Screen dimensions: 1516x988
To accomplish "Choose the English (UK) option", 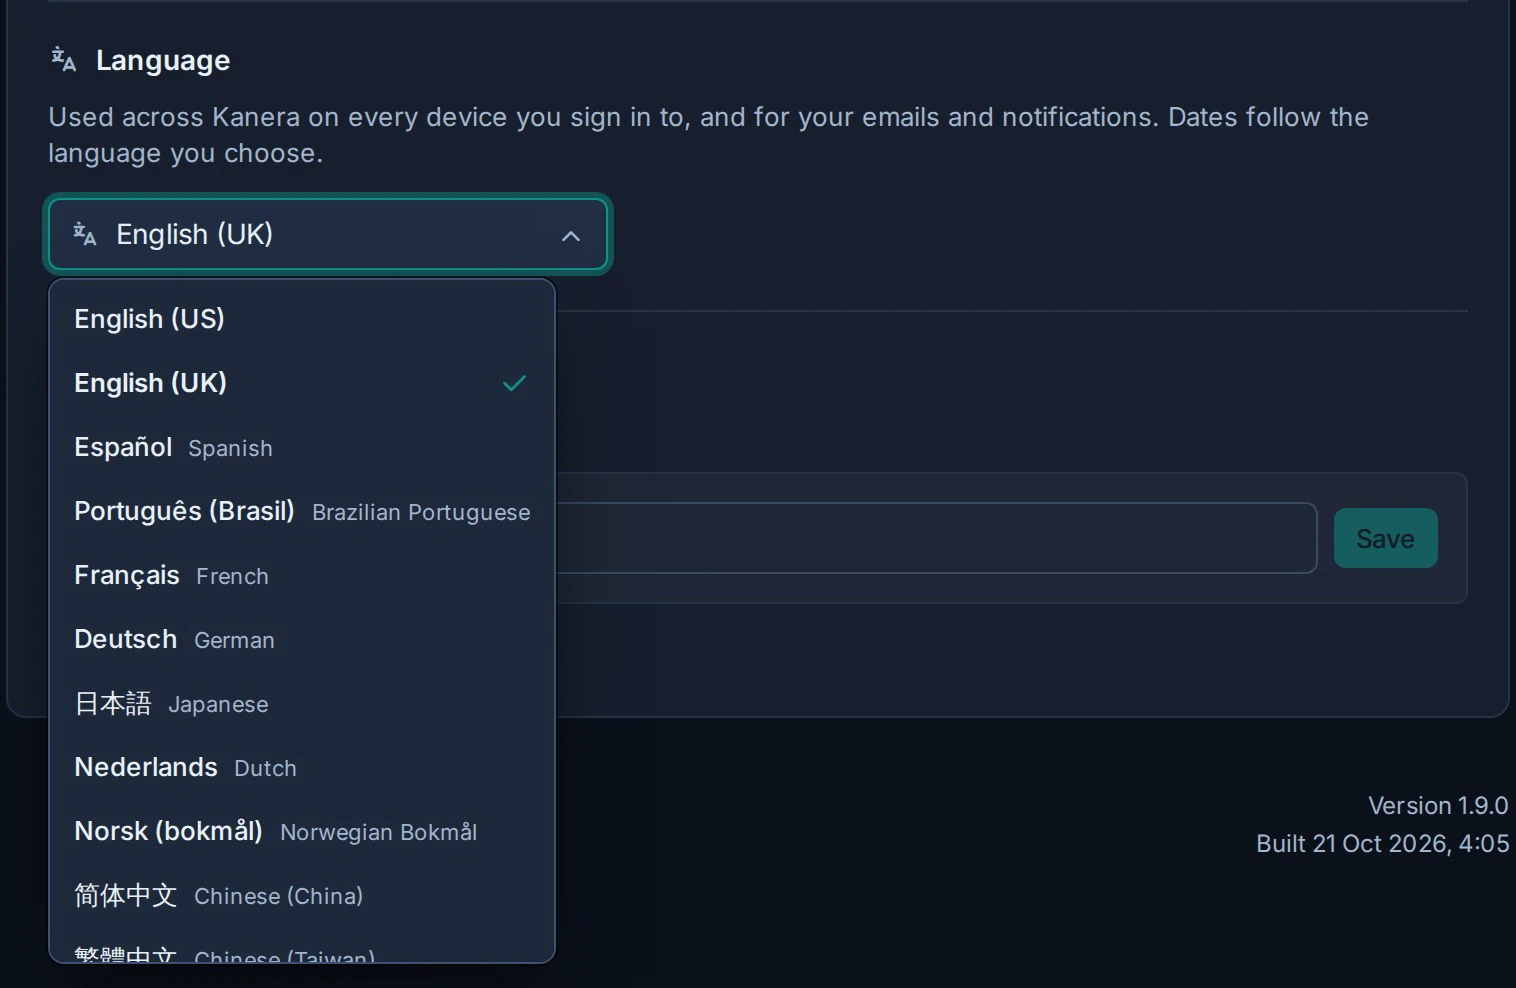I will [302, 383].
